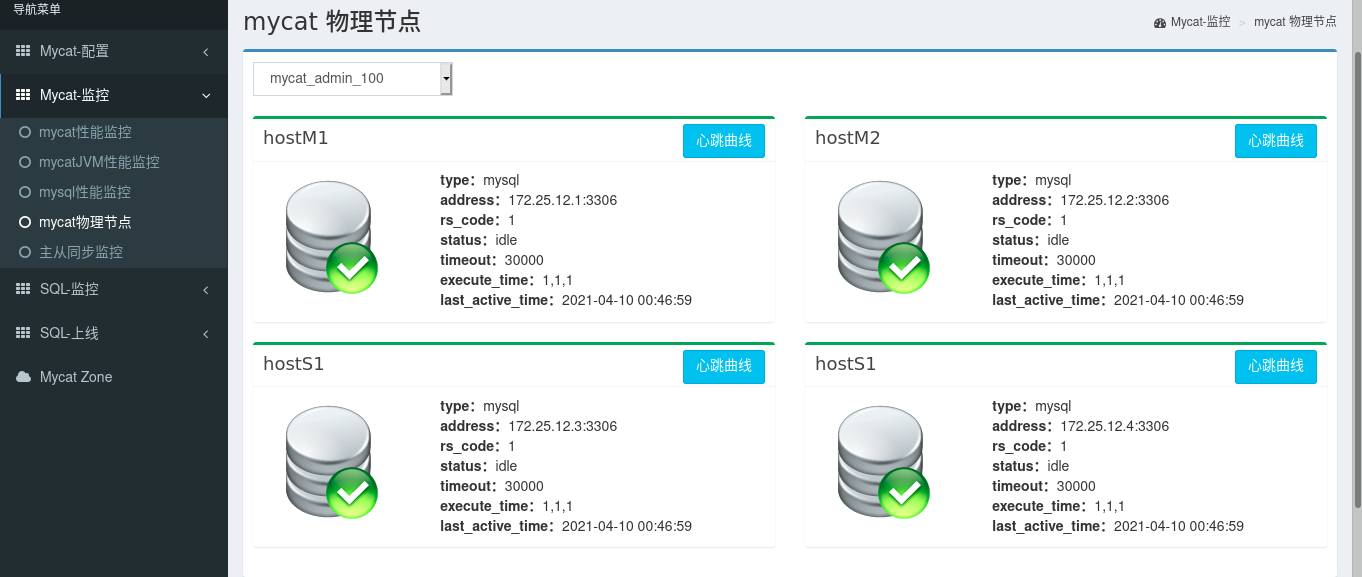
Task: Expand the SQL-上线 menu chevron
Action: (206, 334)
